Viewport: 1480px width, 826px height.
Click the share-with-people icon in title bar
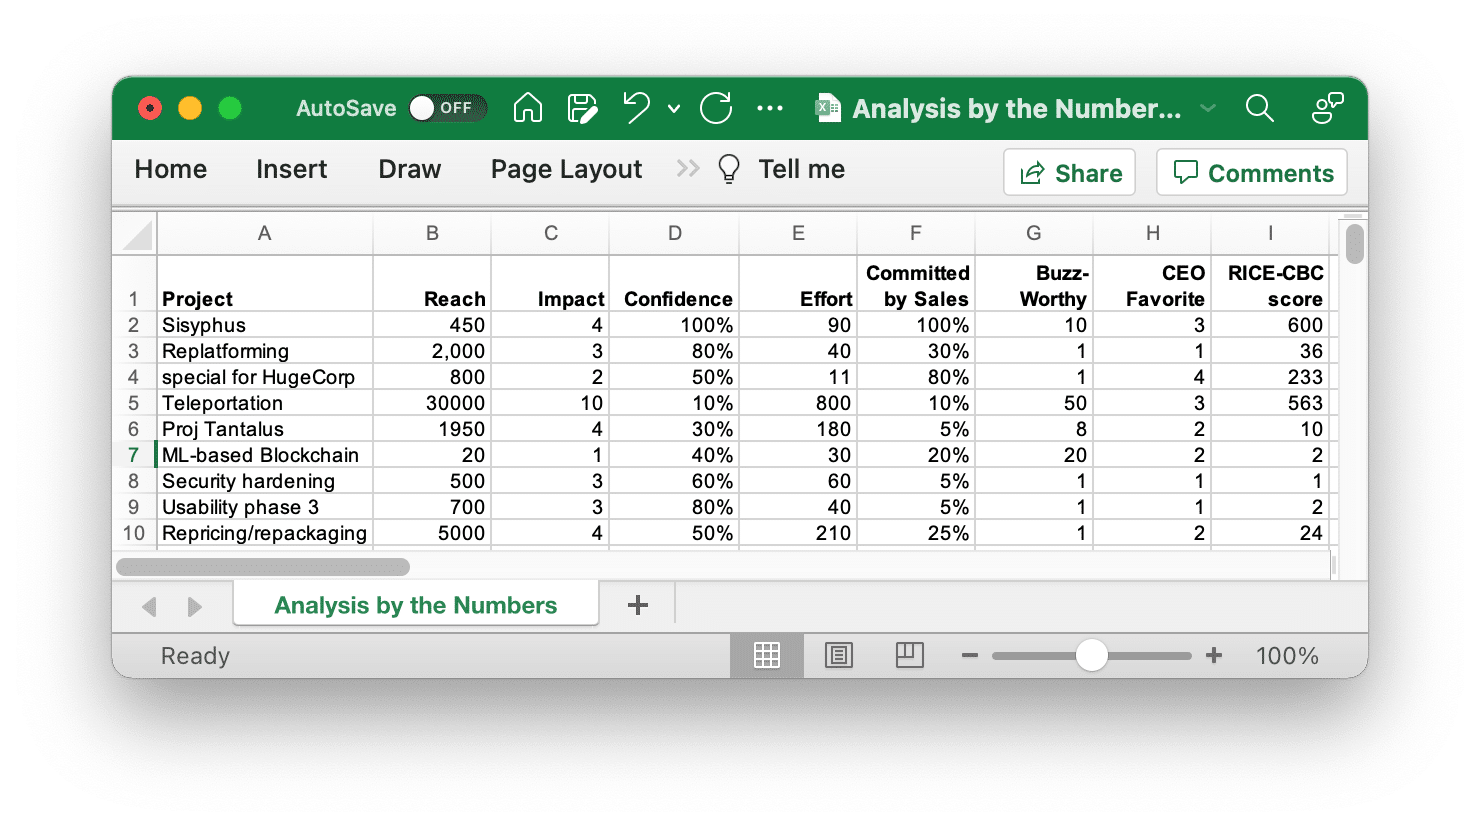[x=1327, y=108]
